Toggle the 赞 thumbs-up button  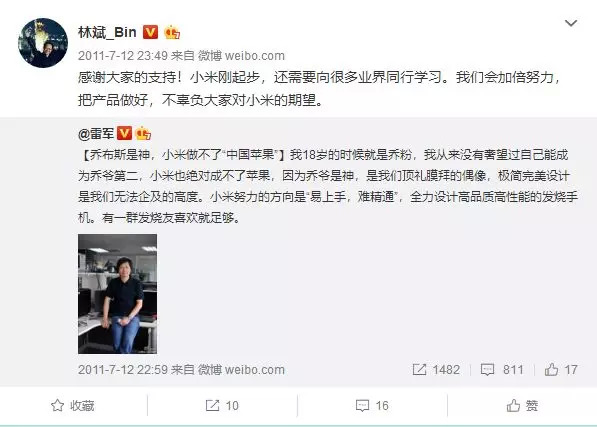tap(522, 406)
